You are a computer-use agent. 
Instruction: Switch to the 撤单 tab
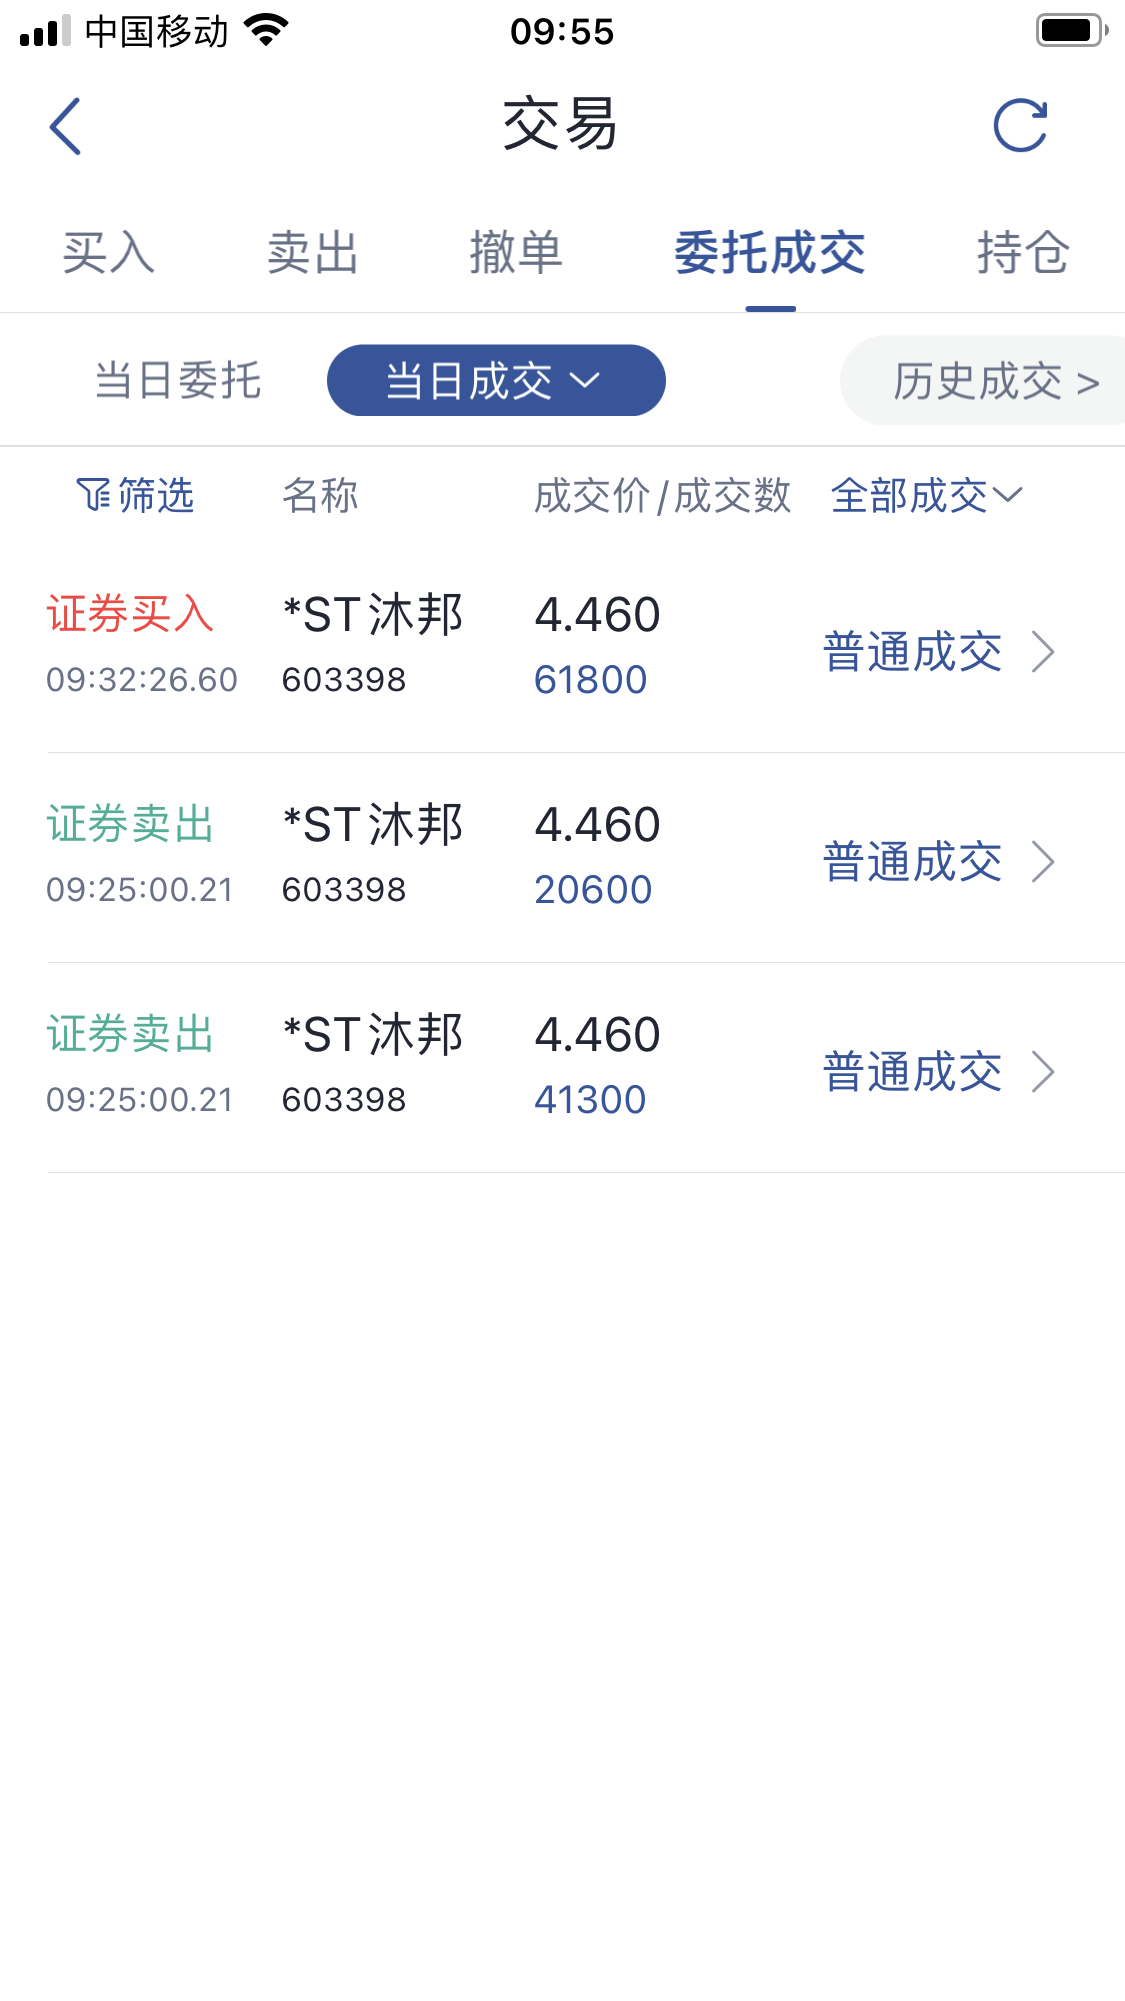(x=516, y=252)
